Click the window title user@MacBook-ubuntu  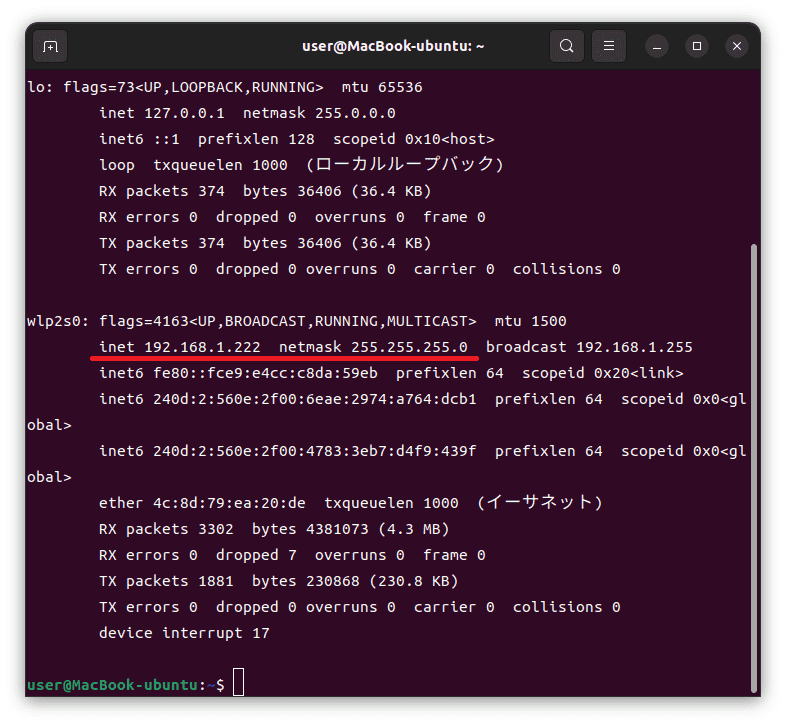pos(393,46)
